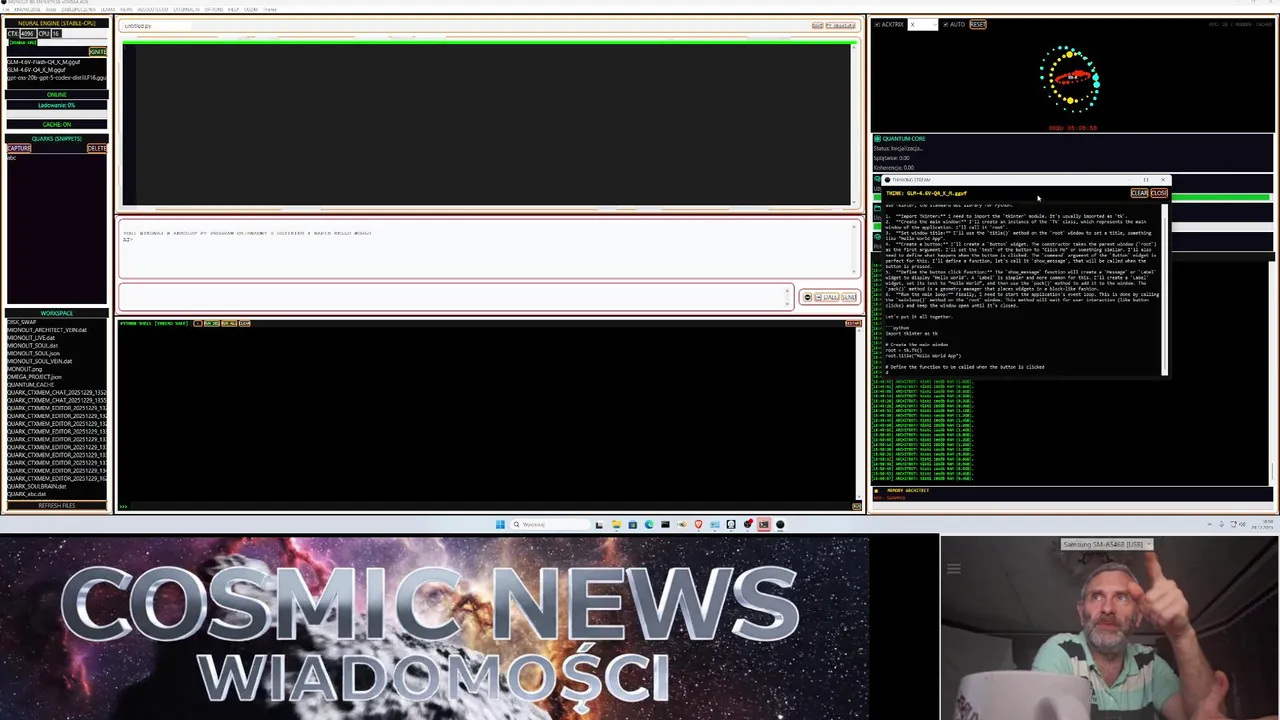Click the Windows Start button
This screenshot has width=1280, height=720.
[500, 524]
